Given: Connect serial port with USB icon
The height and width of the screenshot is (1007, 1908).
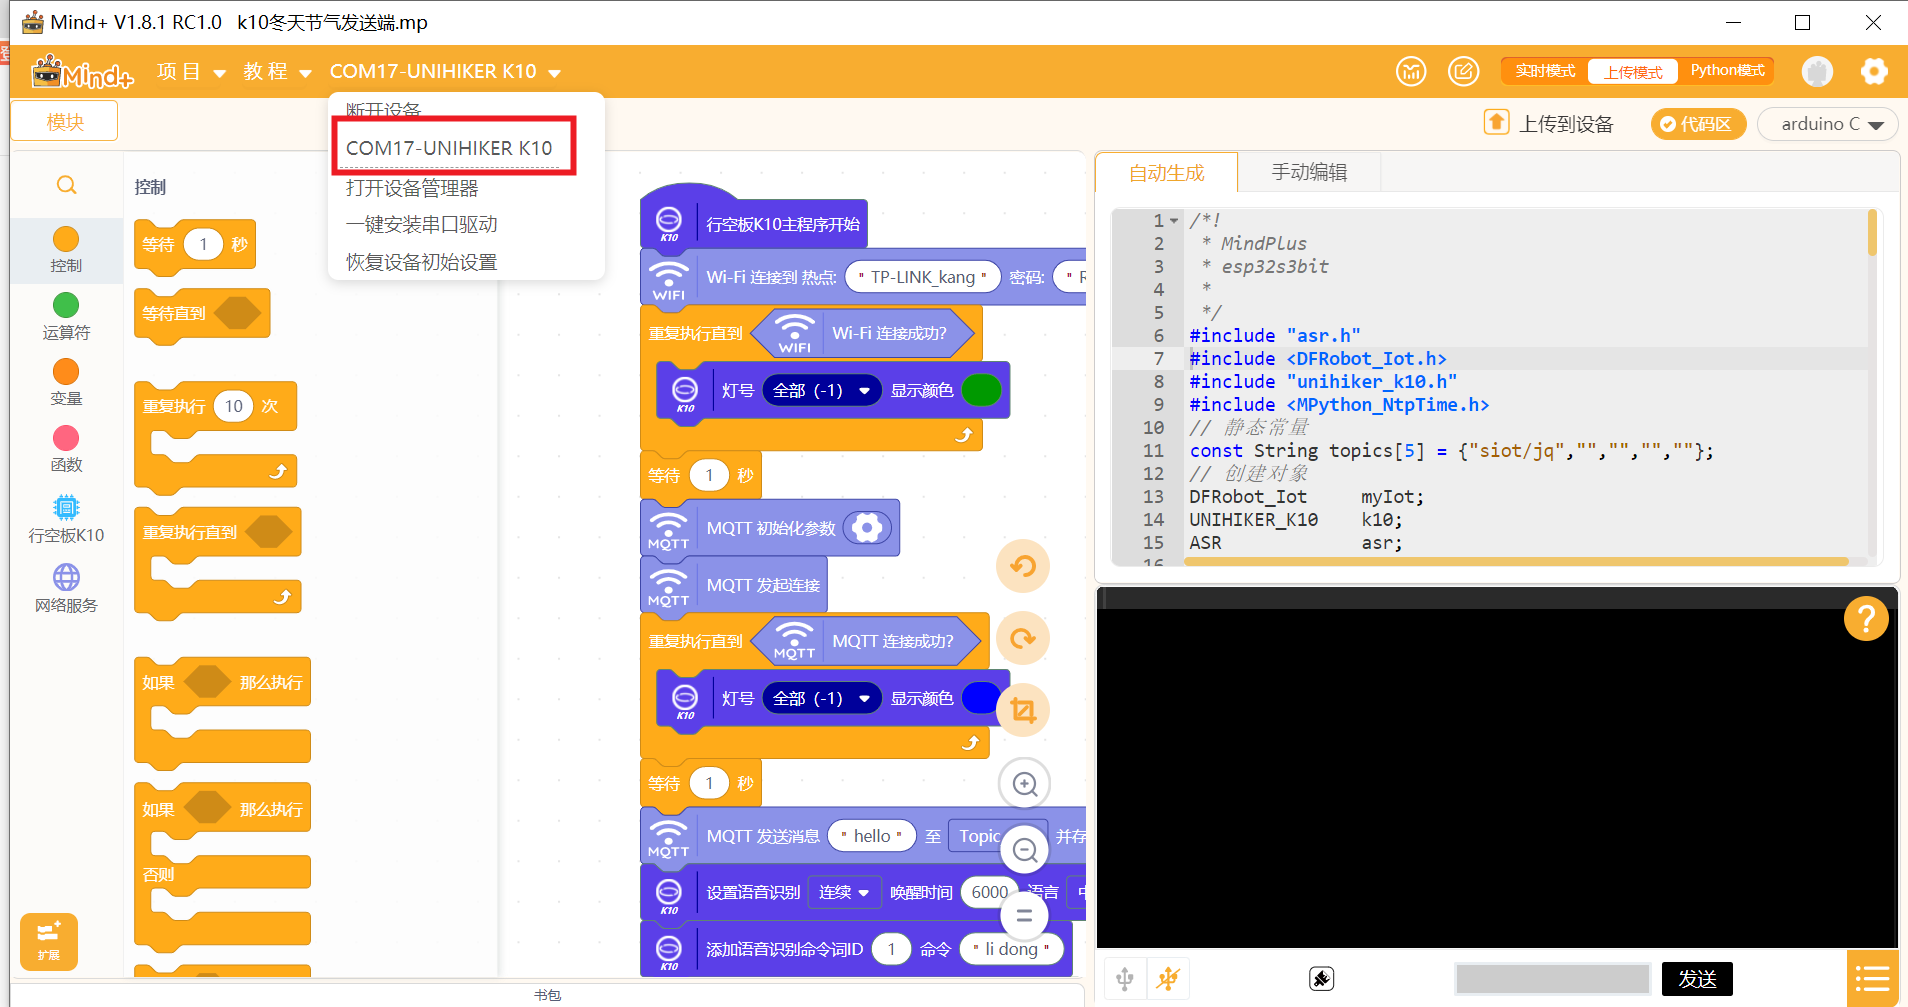Looking at the screenshot, I should [1125, 979].
